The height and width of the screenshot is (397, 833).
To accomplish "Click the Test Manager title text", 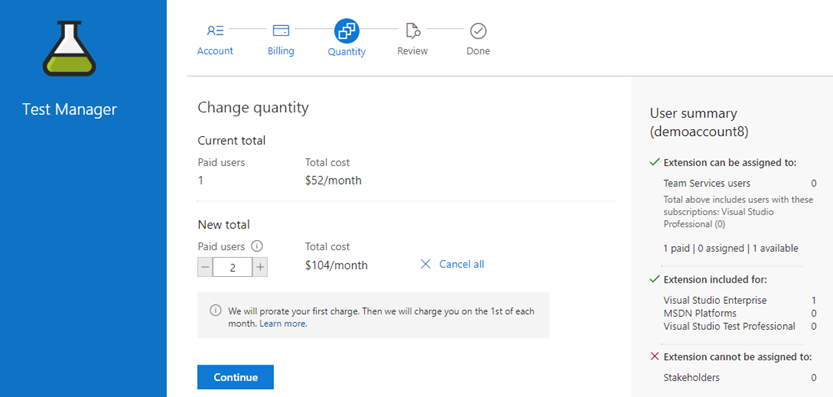I will pyautogui.click(x=70, y=109).
